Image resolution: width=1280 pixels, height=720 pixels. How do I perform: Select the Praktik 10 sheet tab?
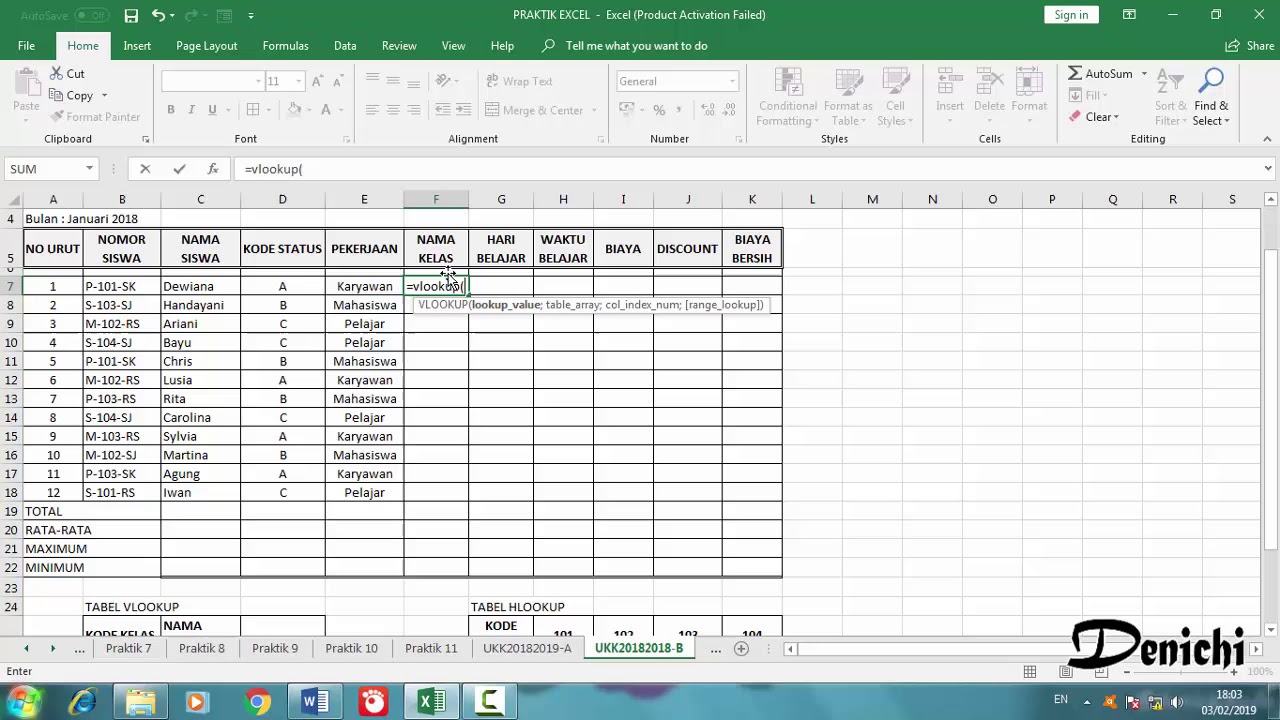(351, 649)
